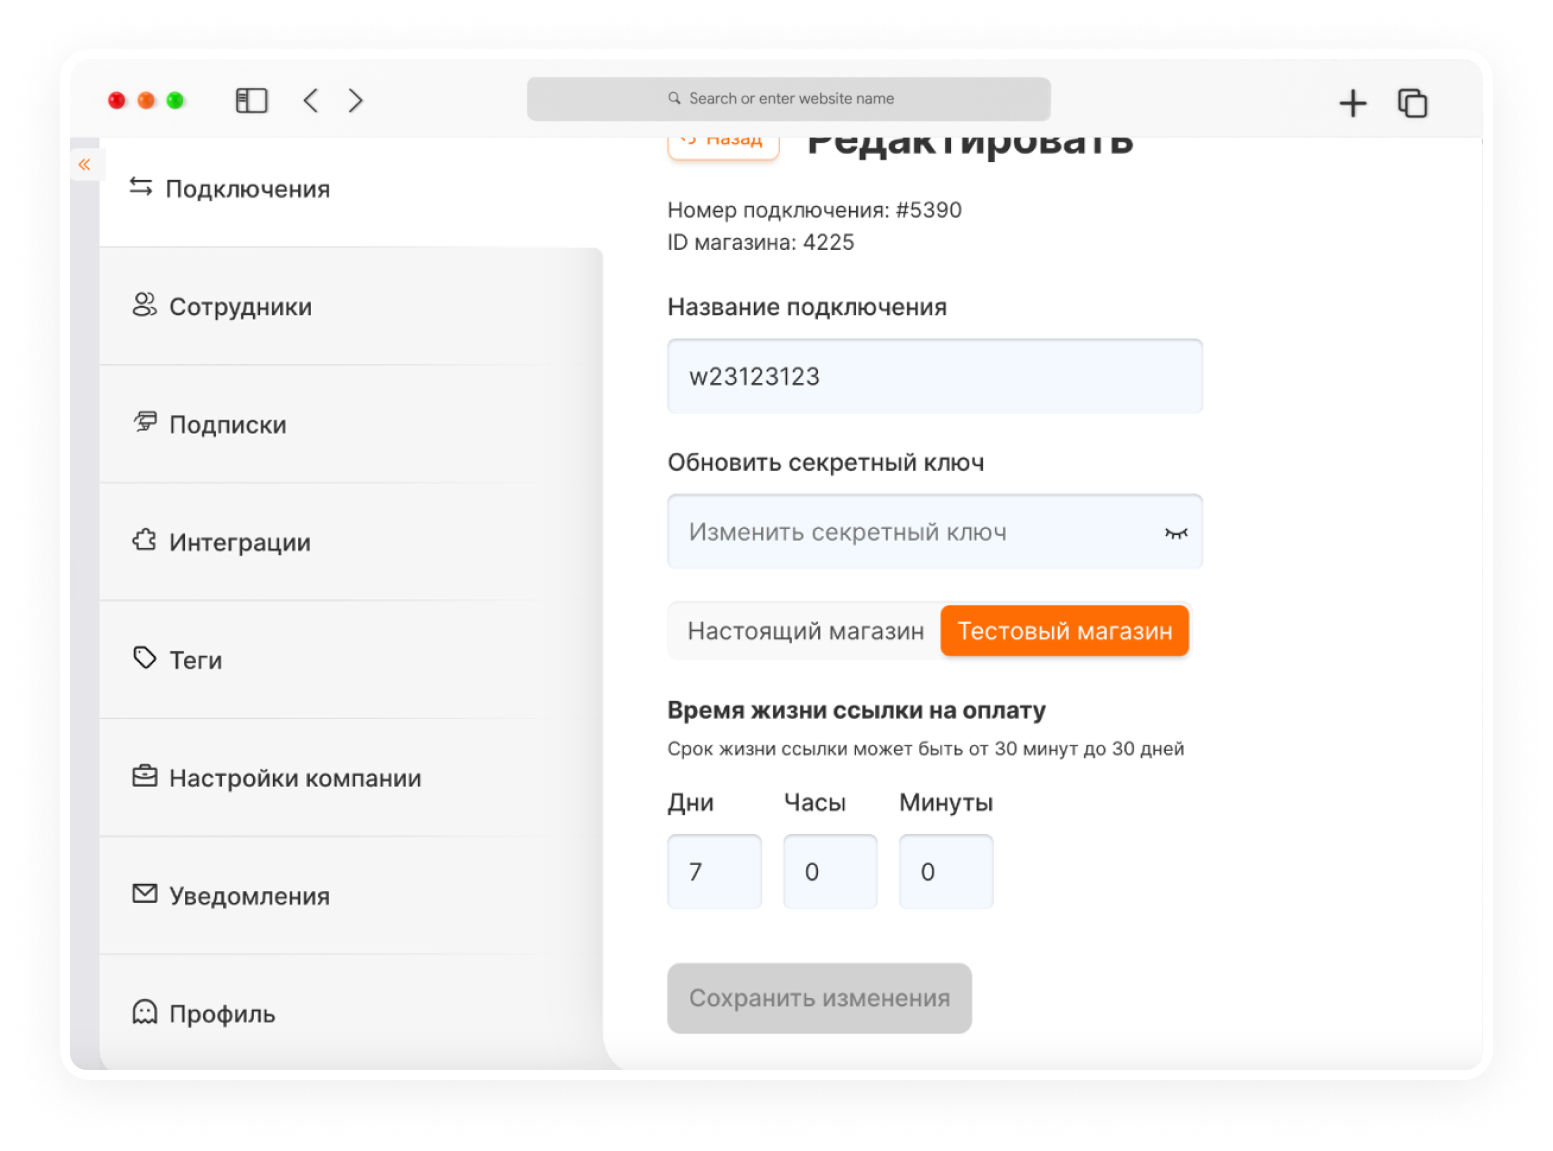
Task: Focus the Минуты input field
Action: pyautogui.click(x=946, y=872)
